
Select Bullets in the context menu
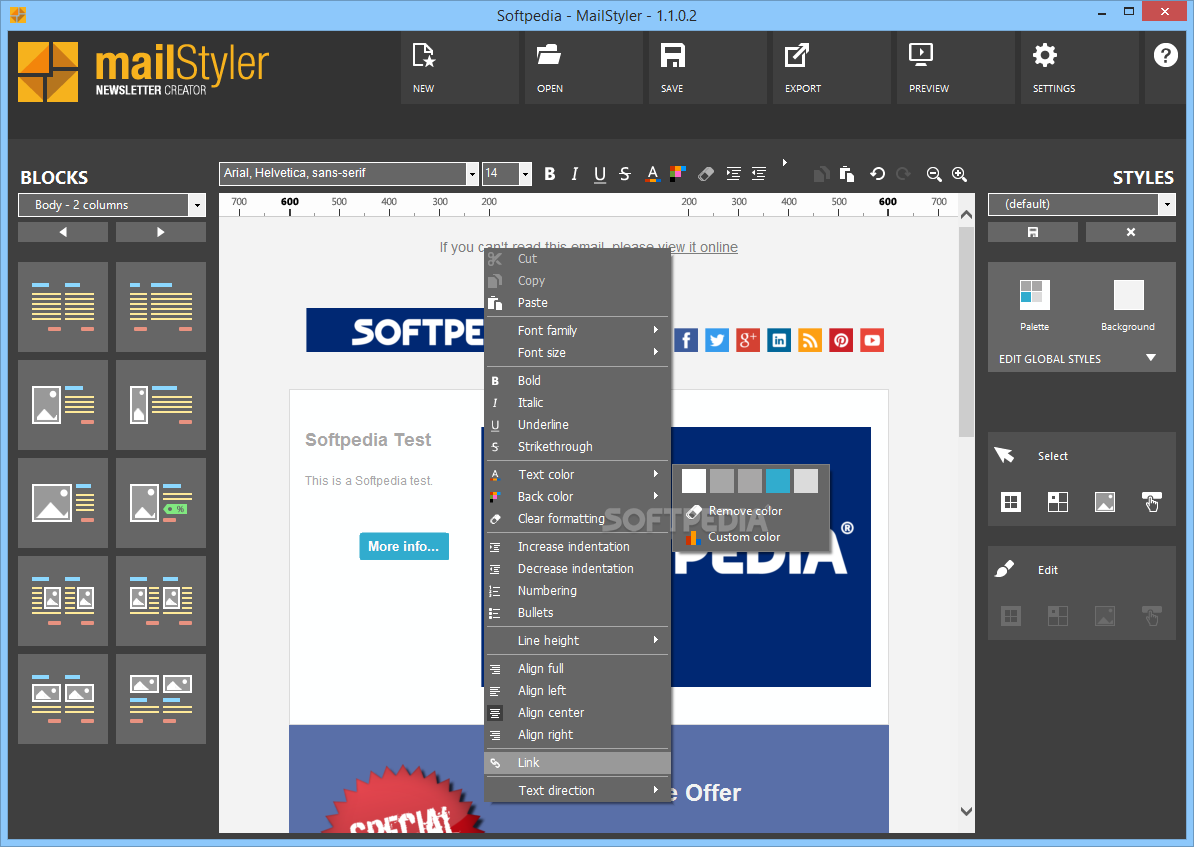coord(578,613)
